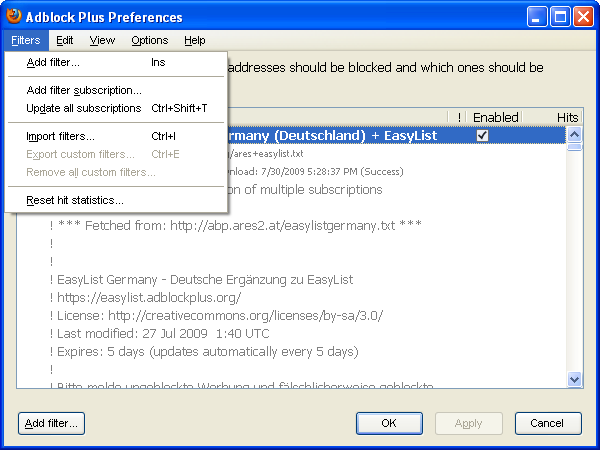The width and height of the screenshot is (600, 450).
Task: Confirm with the OK button
Action: pos(389,423)
